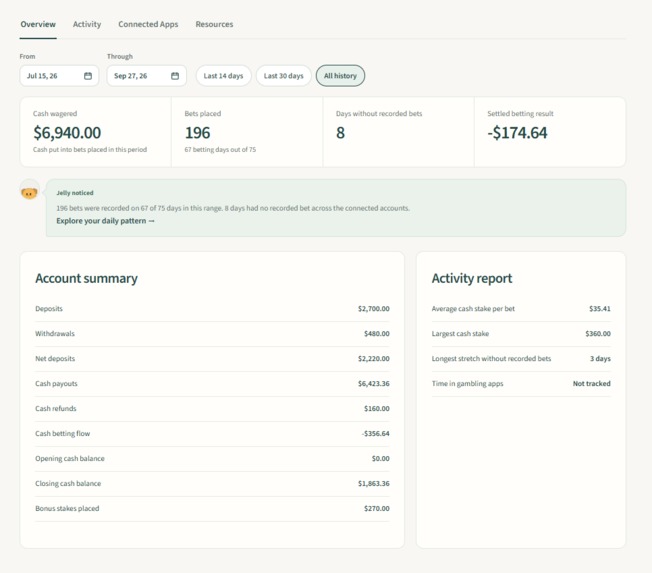Click the $360.00 largest stake value

pyautogui.click(x=598, y=333)
